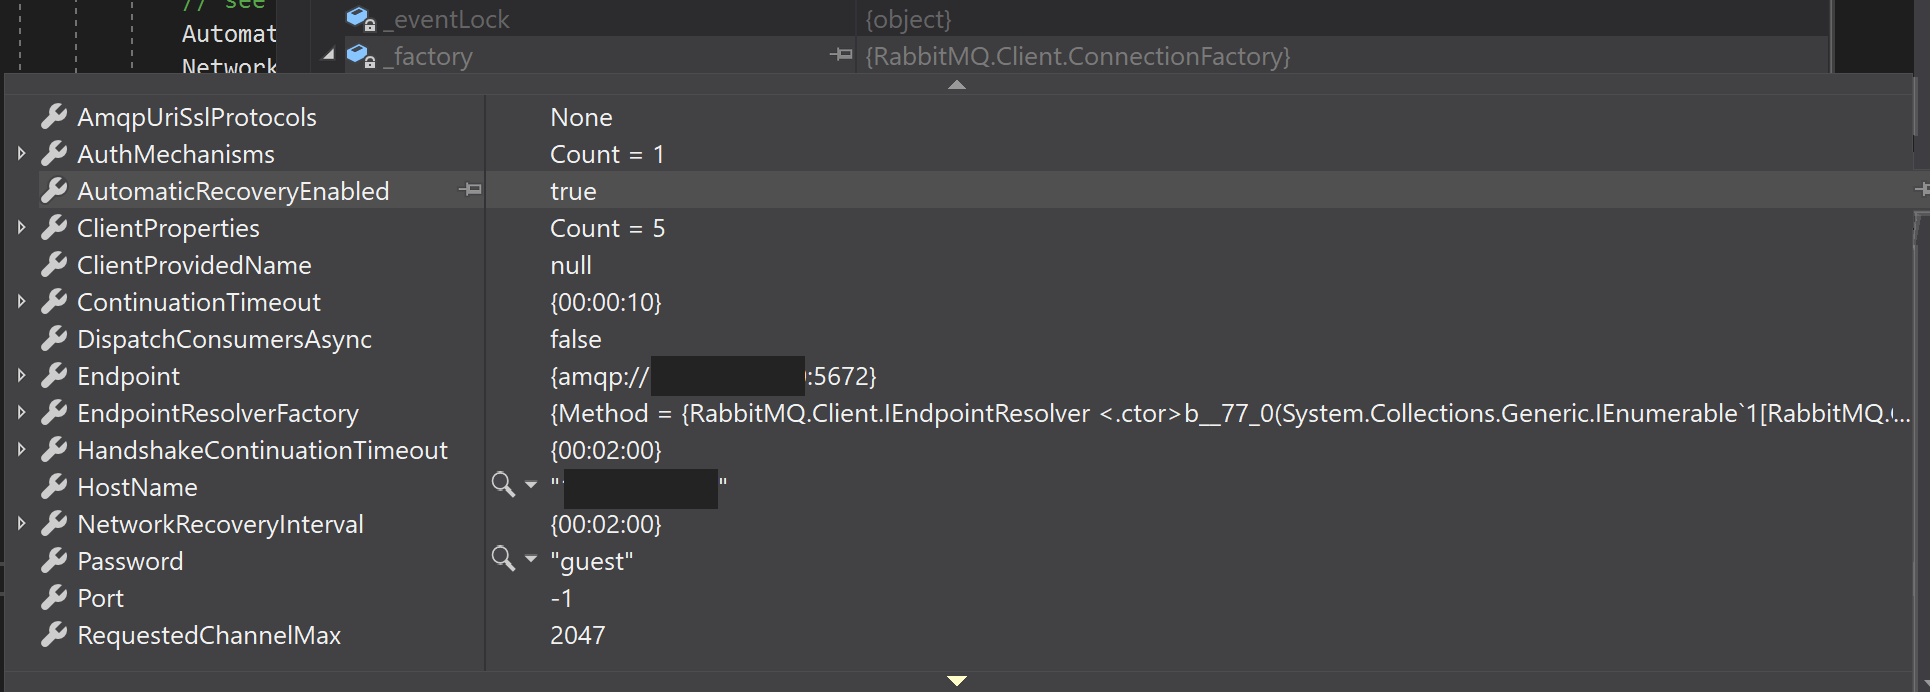Click the wrench icon beside Port

(x=54, y=598)
